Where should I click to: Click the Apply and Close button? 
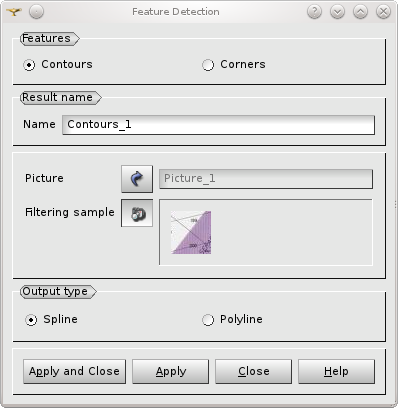[x=74, y=371]
